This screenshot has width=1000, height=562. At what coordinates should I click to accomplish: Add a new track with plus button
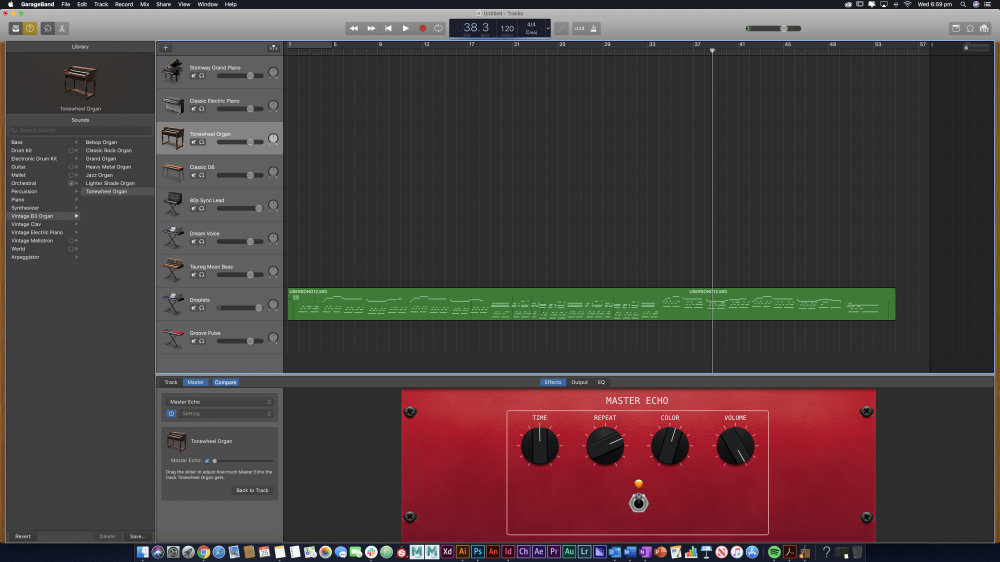pyautogui.click(x=166, y=48)
